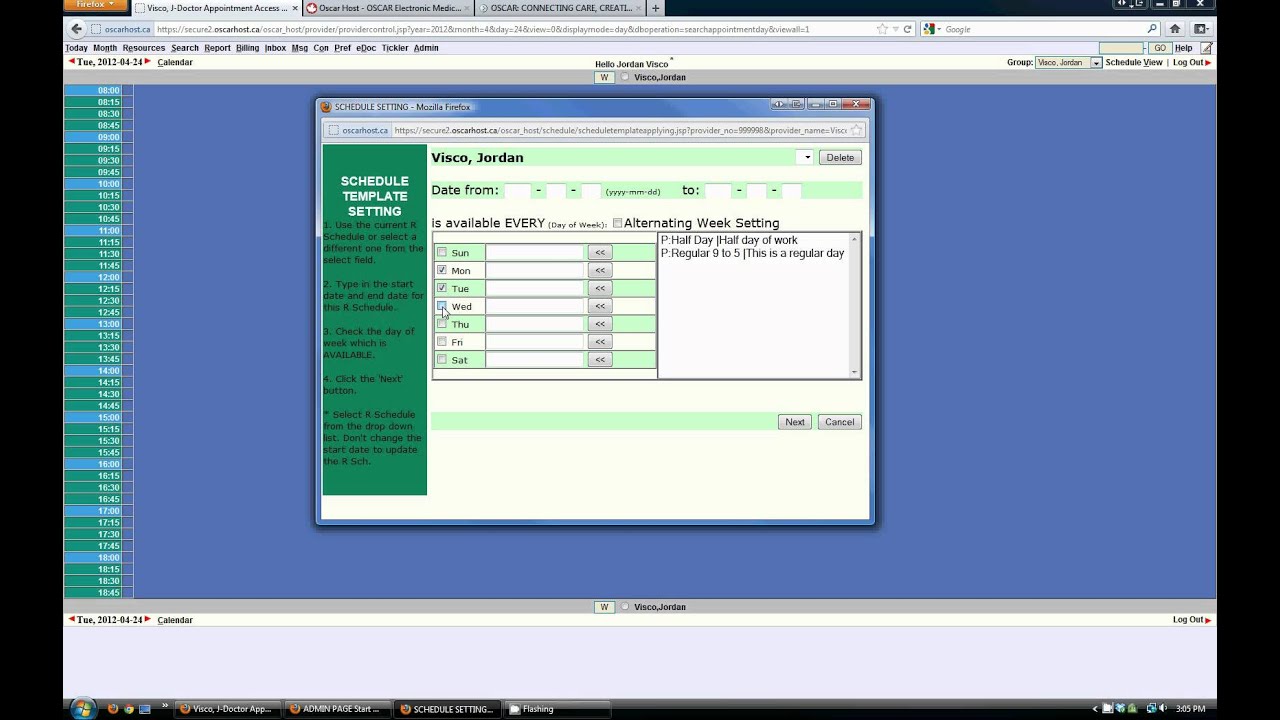Image resolution: width=1280 pixels, height=720 pixels.
Task: Check the Sat availability checkbox
Action: [442, 359]
